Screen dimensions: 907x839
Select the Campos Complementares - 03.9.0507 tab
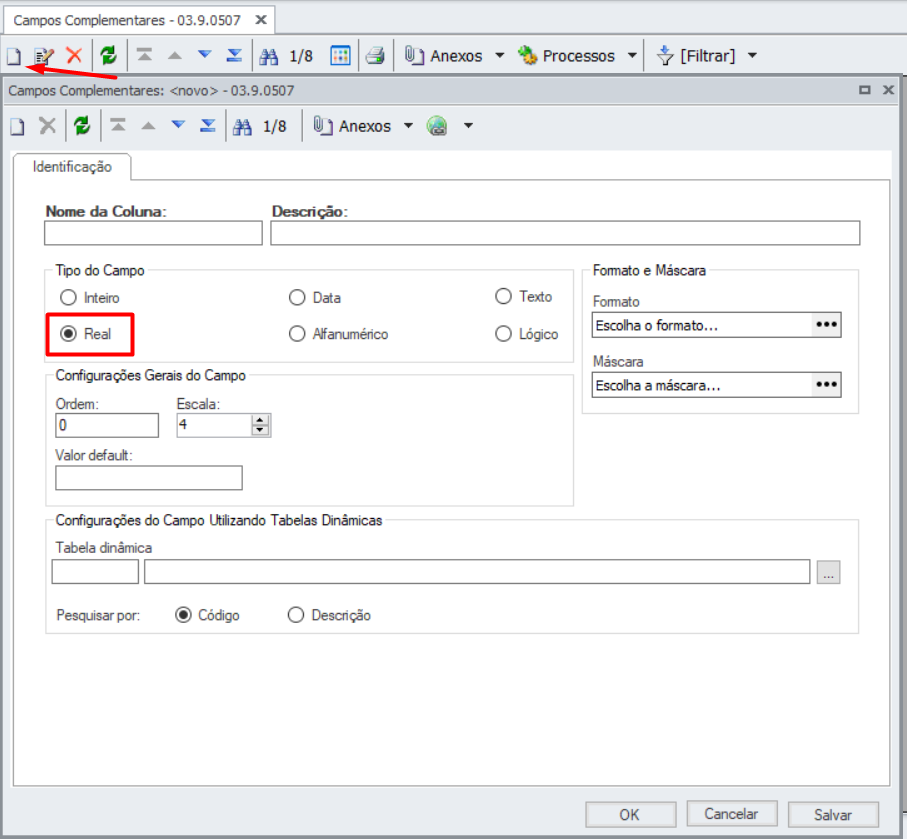[127, 20]
